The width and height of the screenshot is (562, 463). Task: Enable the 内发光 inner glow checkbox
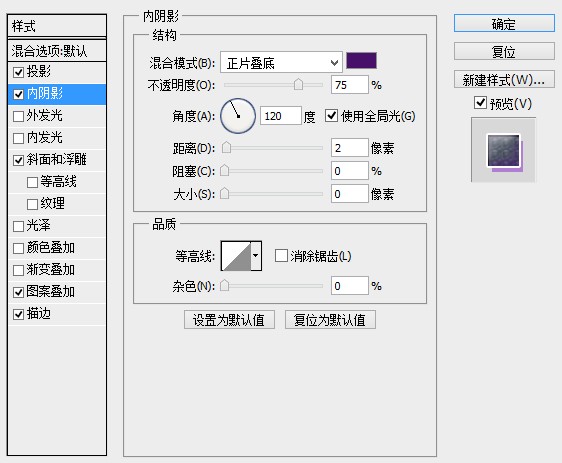(x=18, y=138)
